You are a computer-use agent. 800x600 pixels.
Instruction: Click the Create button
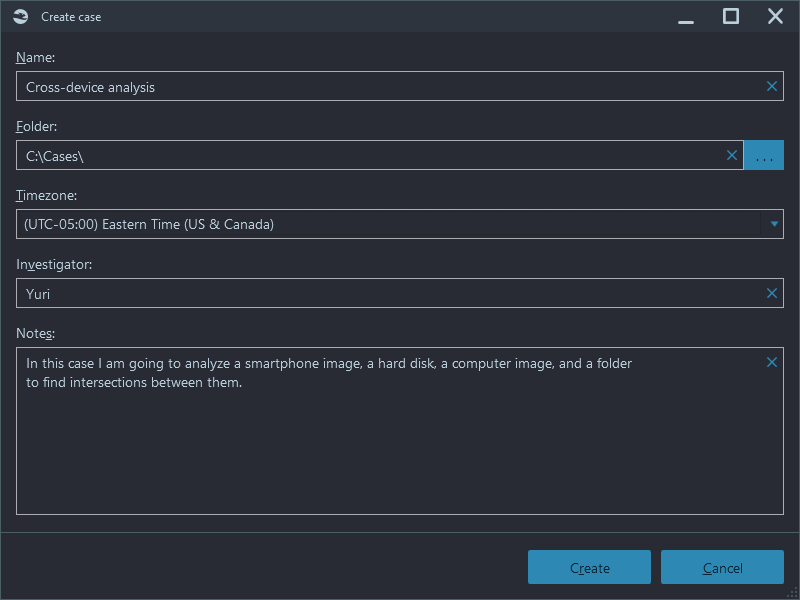click(589, 567)
